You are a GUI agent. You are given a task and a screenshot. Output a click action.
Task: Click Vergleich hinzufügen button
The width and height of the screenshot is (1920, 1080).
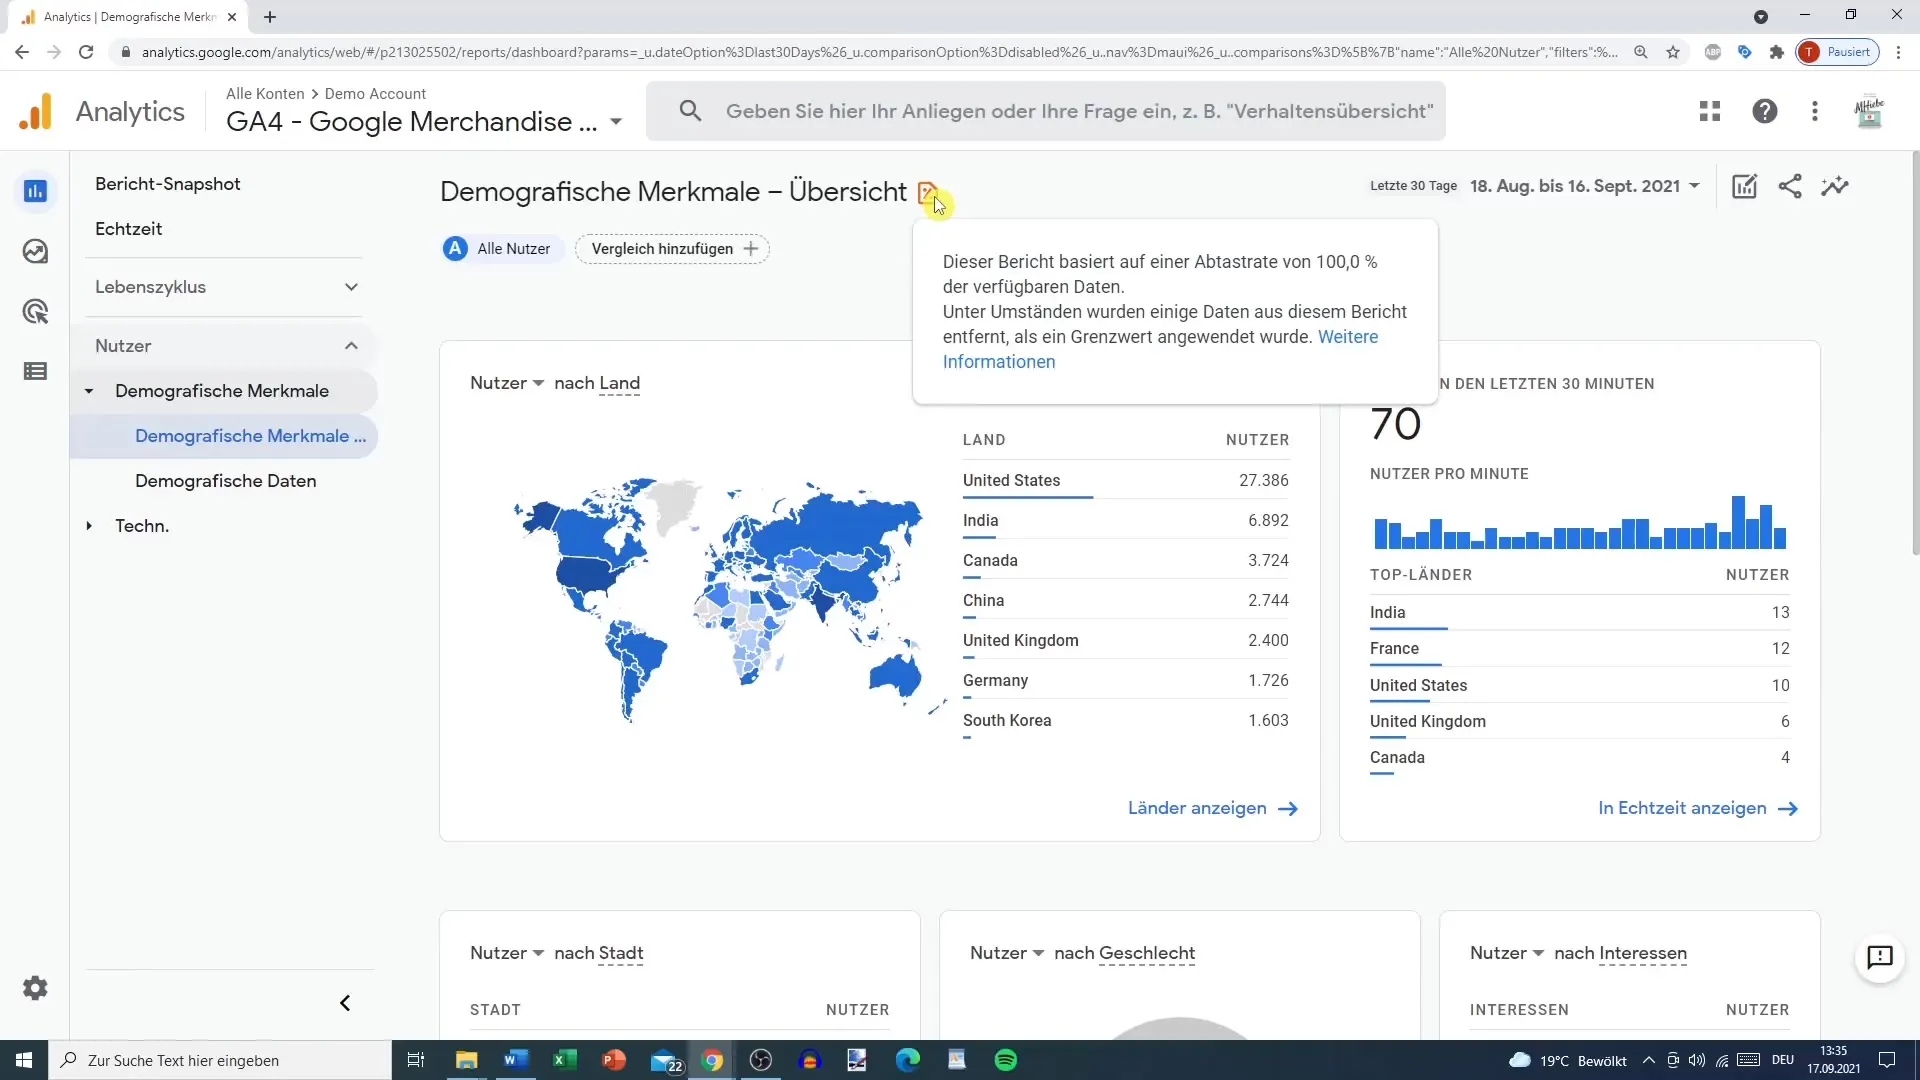(673, 249)
